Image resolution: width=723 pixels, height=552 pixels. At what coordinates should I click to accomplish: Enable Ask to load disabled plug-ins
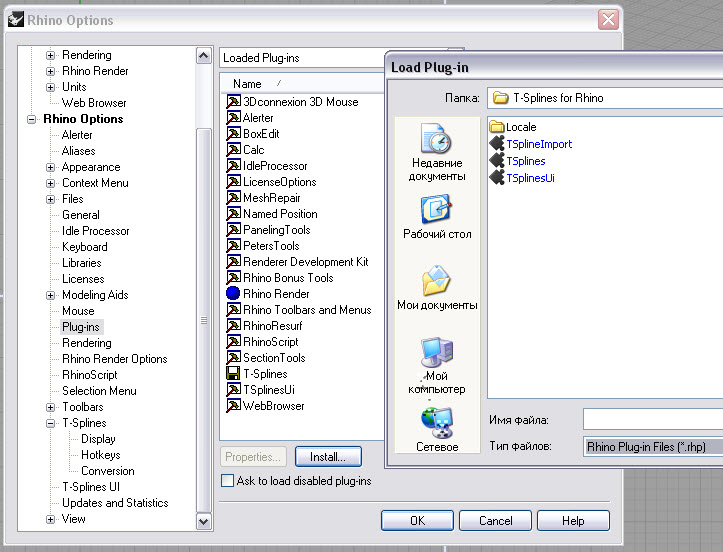tap(227, 481)
